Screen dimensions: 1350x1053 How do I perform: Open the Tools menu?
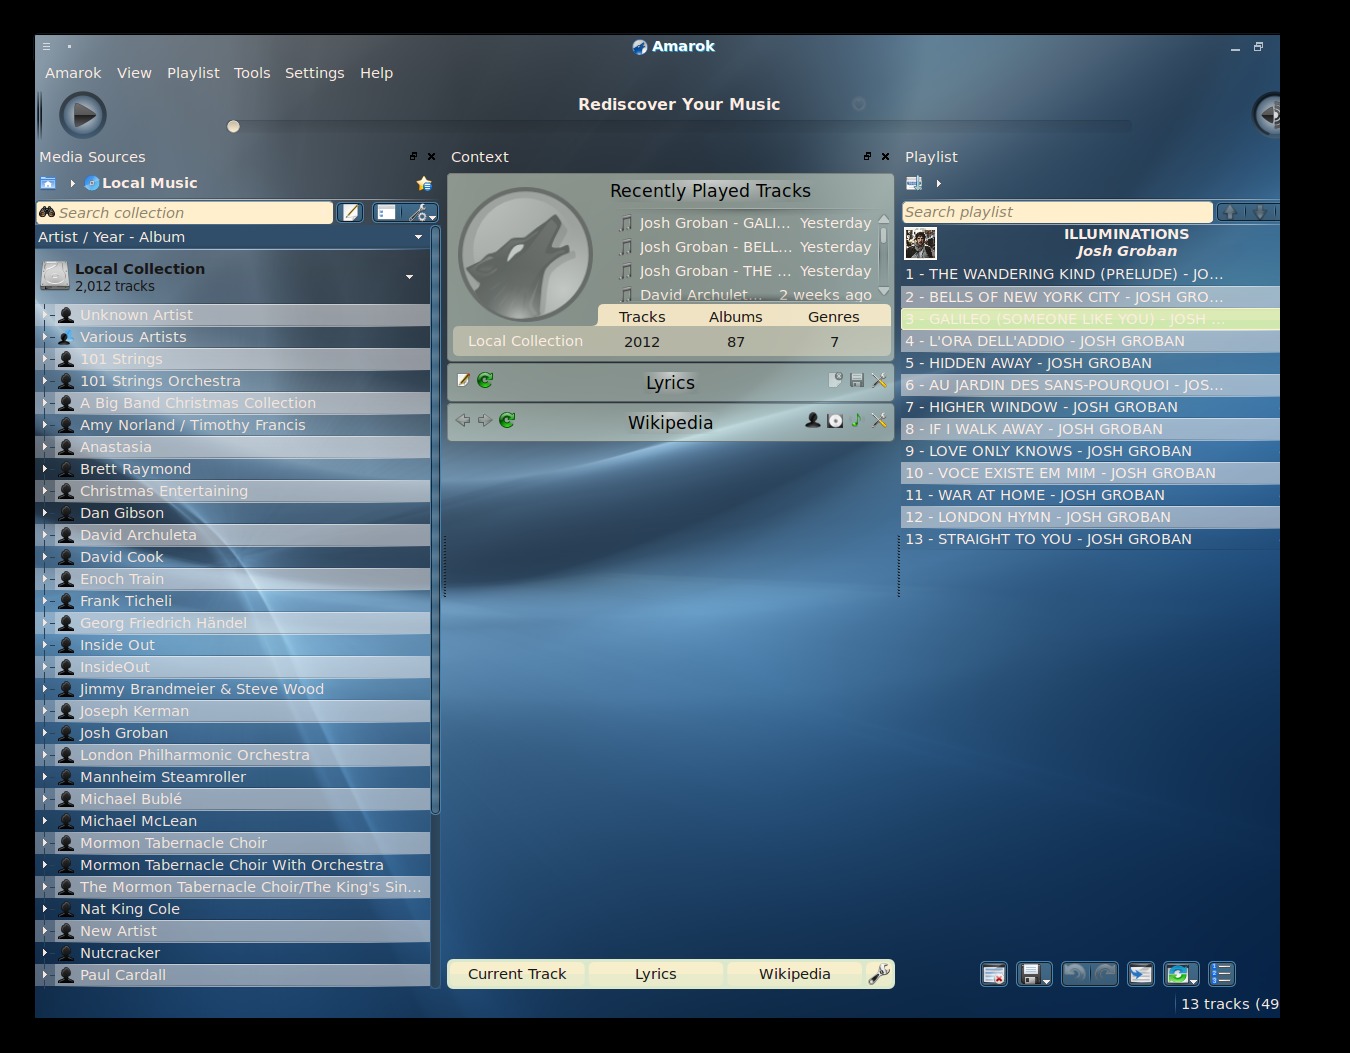(252, 73)
